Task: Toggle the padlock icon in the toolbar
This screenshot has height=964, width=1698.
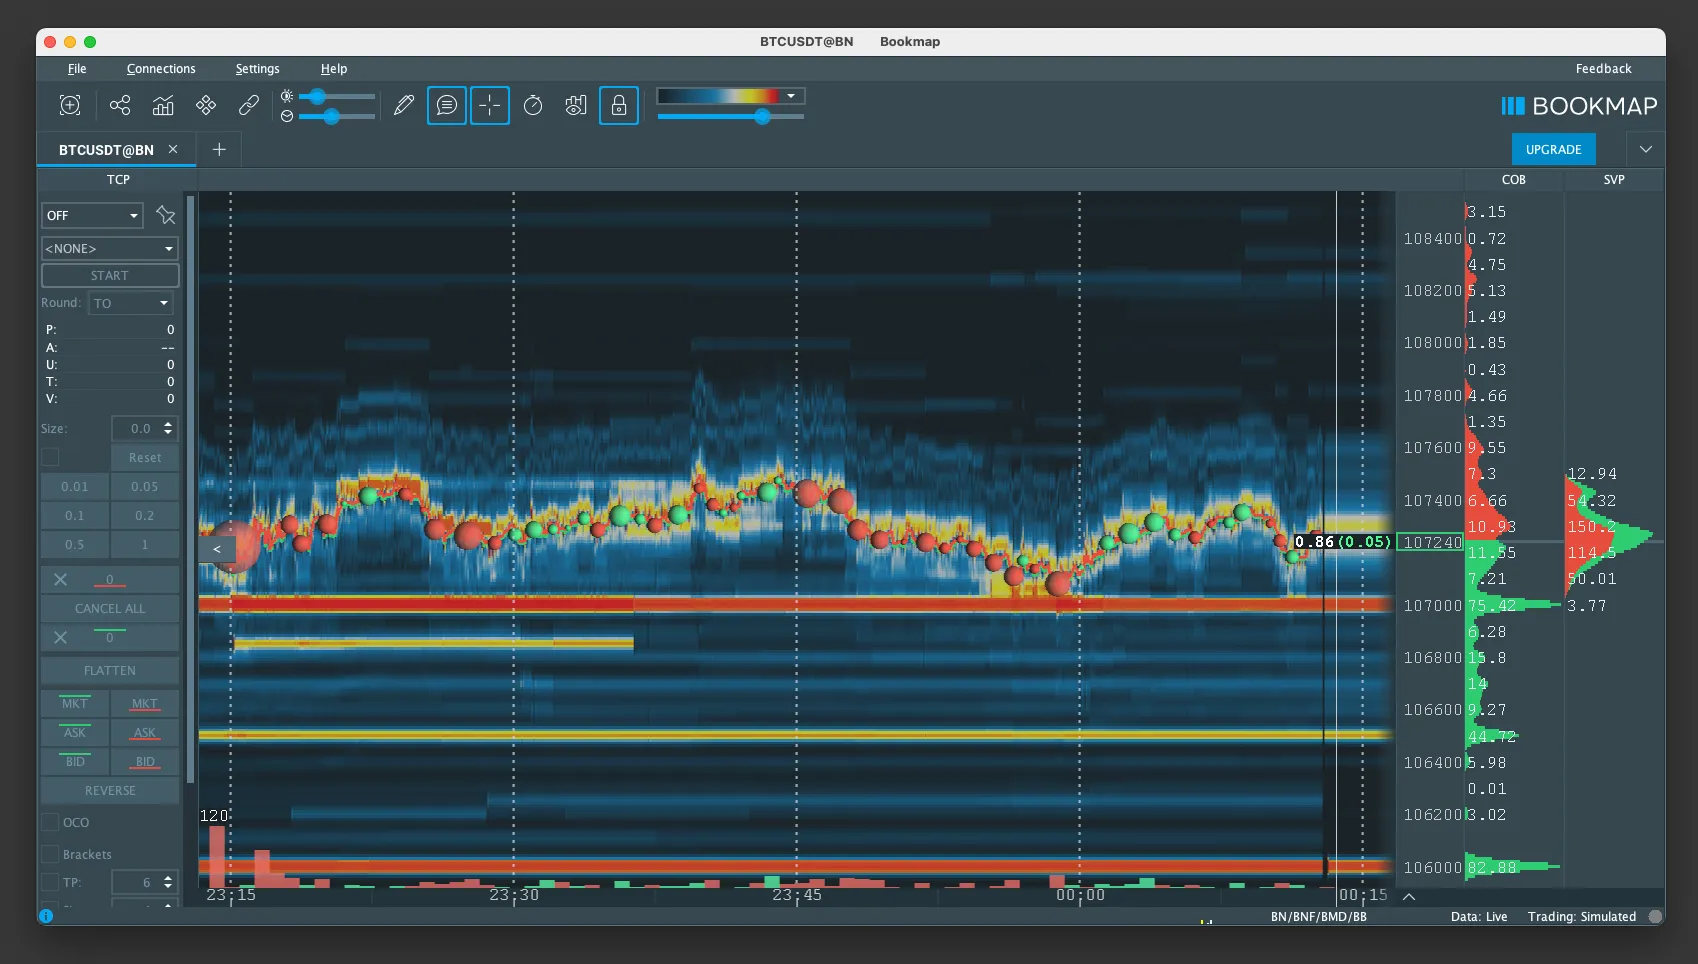Action: point(619,105)
